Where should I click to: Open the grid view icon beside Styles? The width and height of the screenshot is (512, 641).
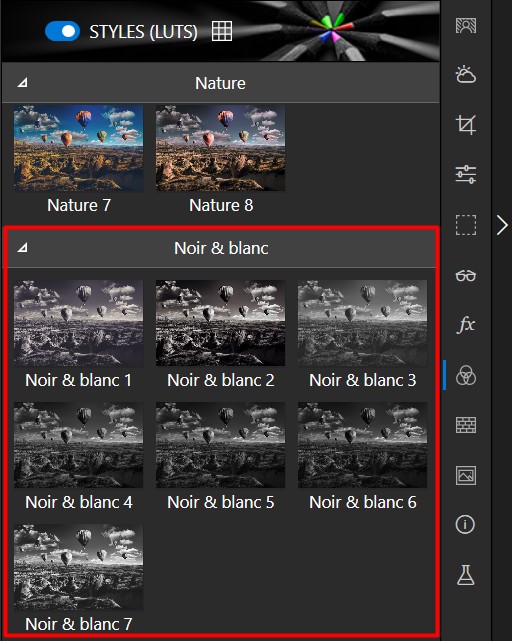click(x=222, y=31)
